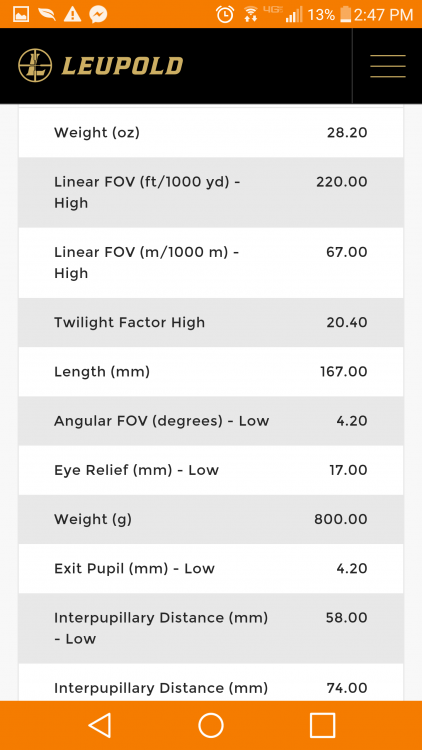
Task: Open recent apps square button
Action: coord(322,725)
